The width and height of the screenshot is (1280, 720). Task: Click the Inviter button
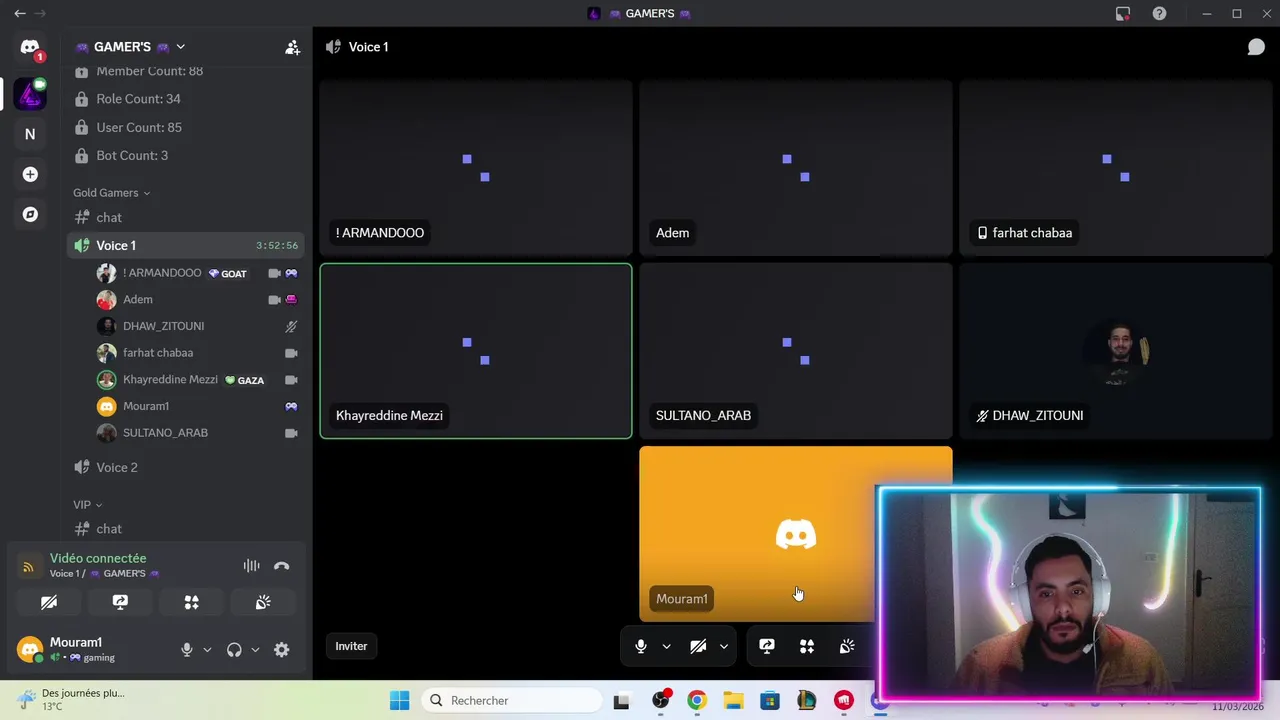point(351,646)
